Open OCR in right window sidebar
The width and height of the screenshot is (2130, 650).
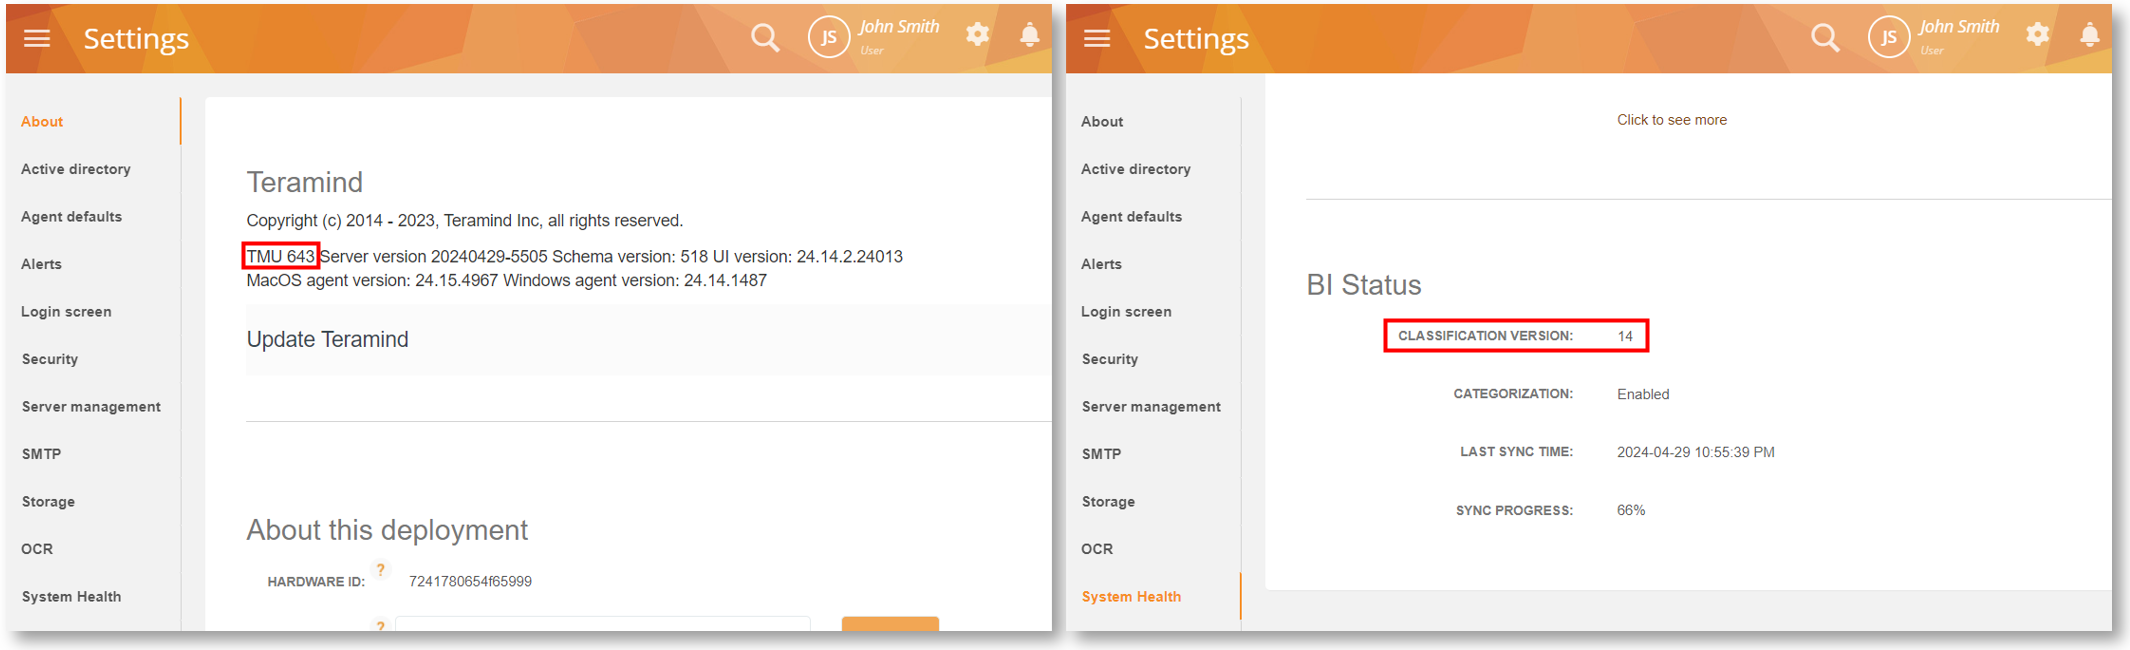point(1097,549)
